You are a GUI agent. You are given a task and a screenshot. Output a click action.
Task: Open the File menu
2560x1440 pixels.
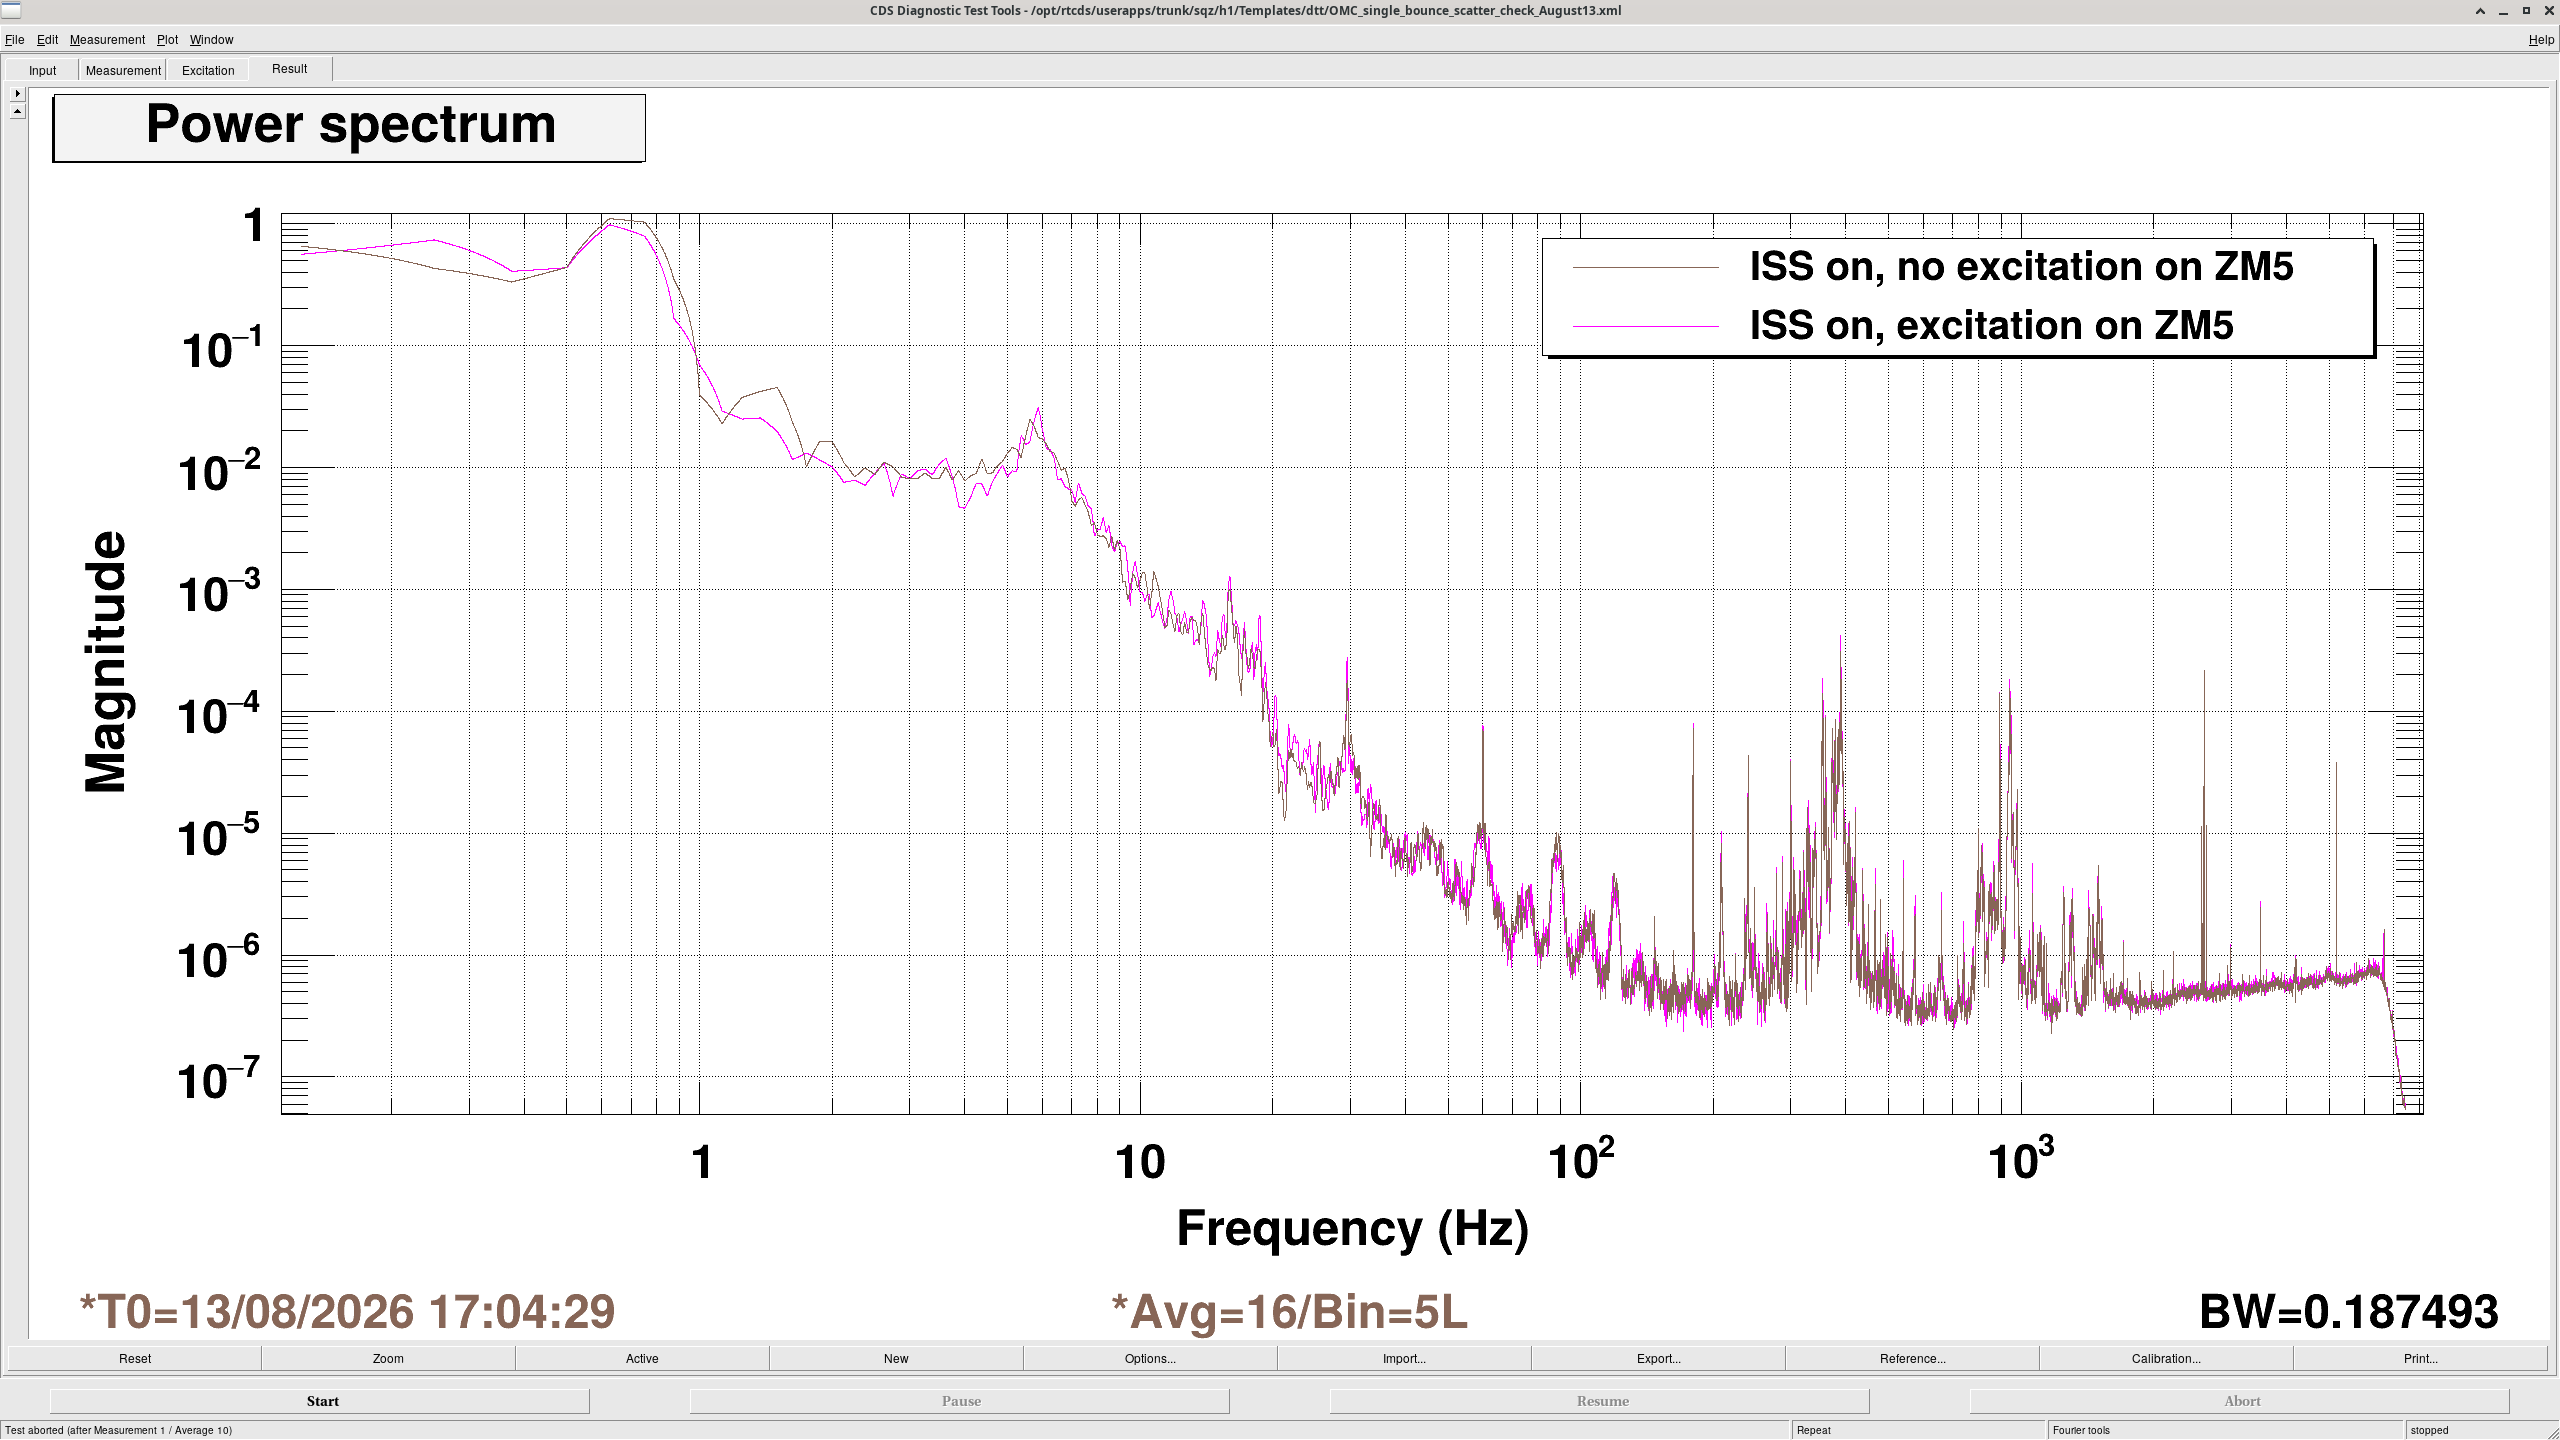(x=14, y=40)
